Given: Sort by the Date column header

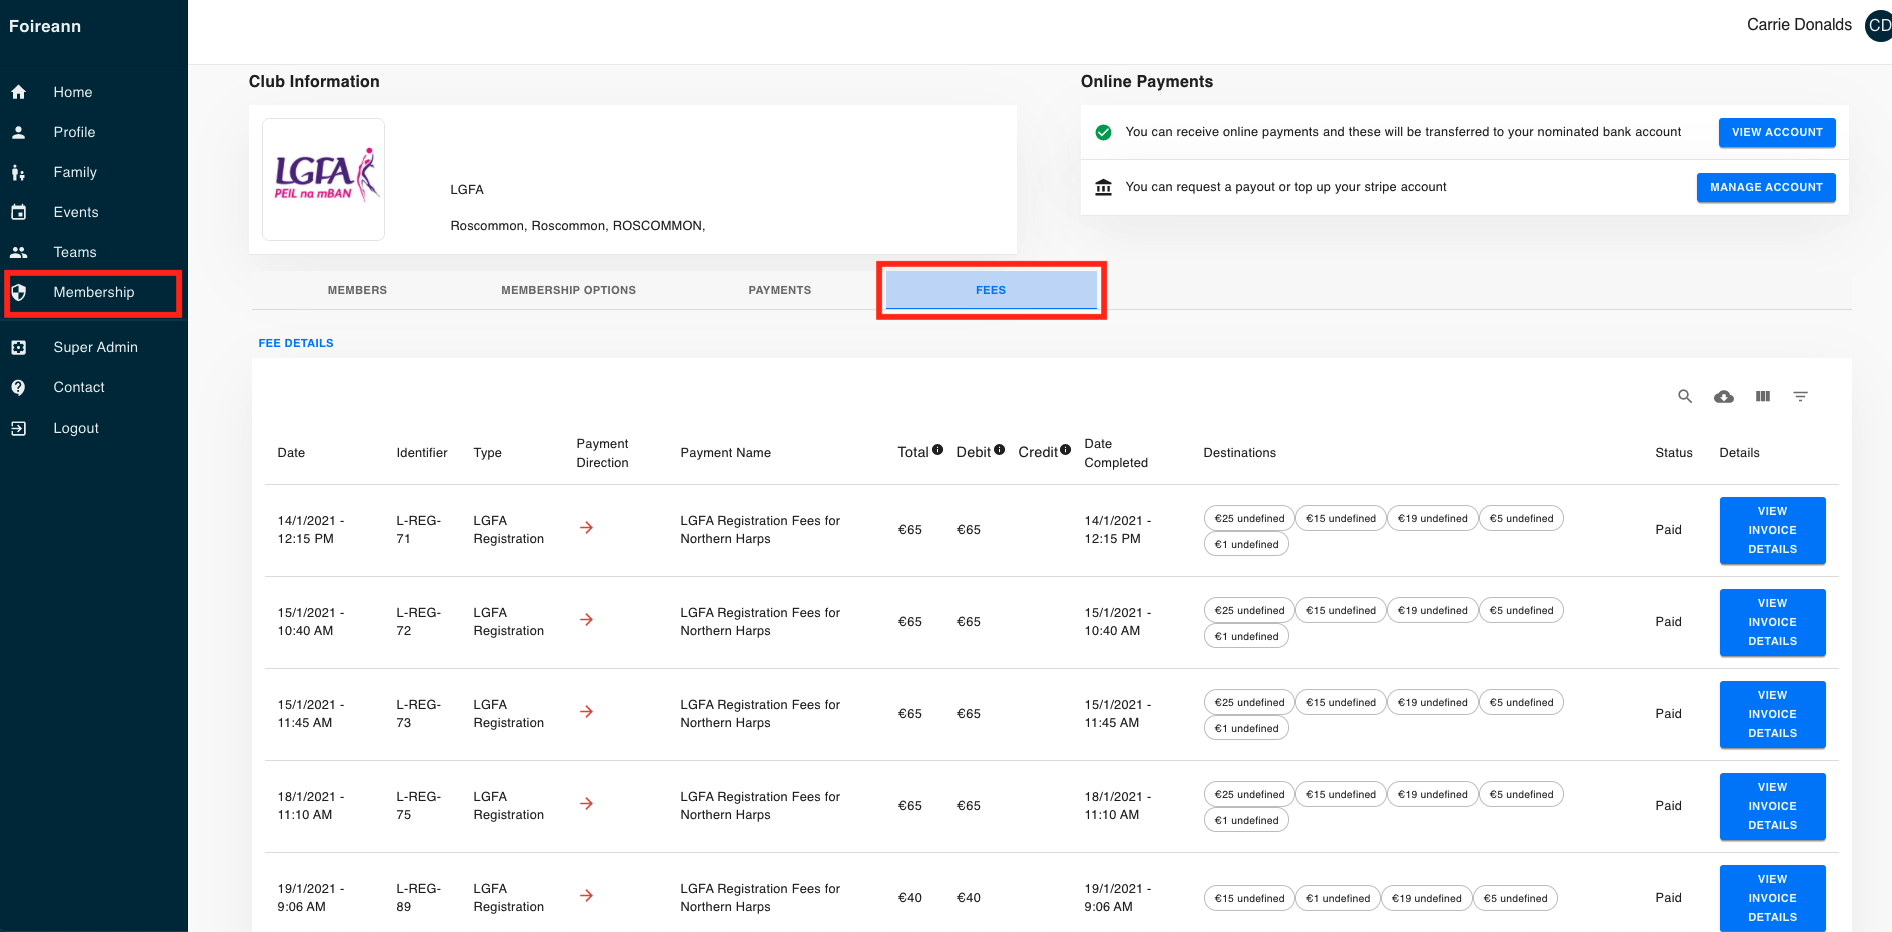Looking at the screenshot, I should (291, 453).
